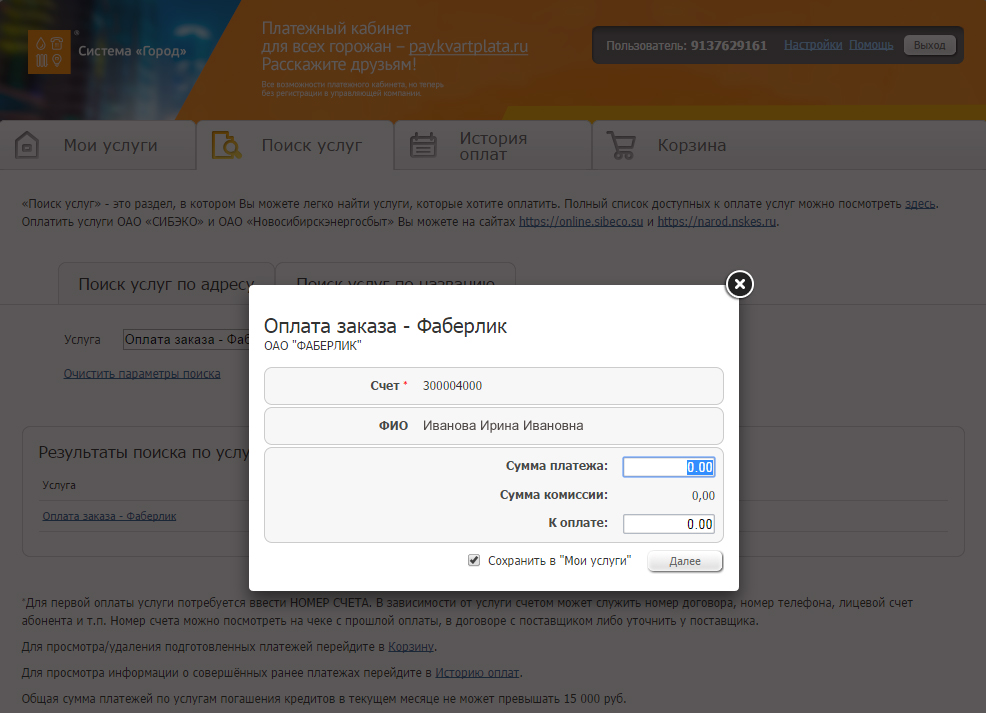The image size is (986, 713).
Task: Focus the Сумма платежа input field
Action: [668, 467]
